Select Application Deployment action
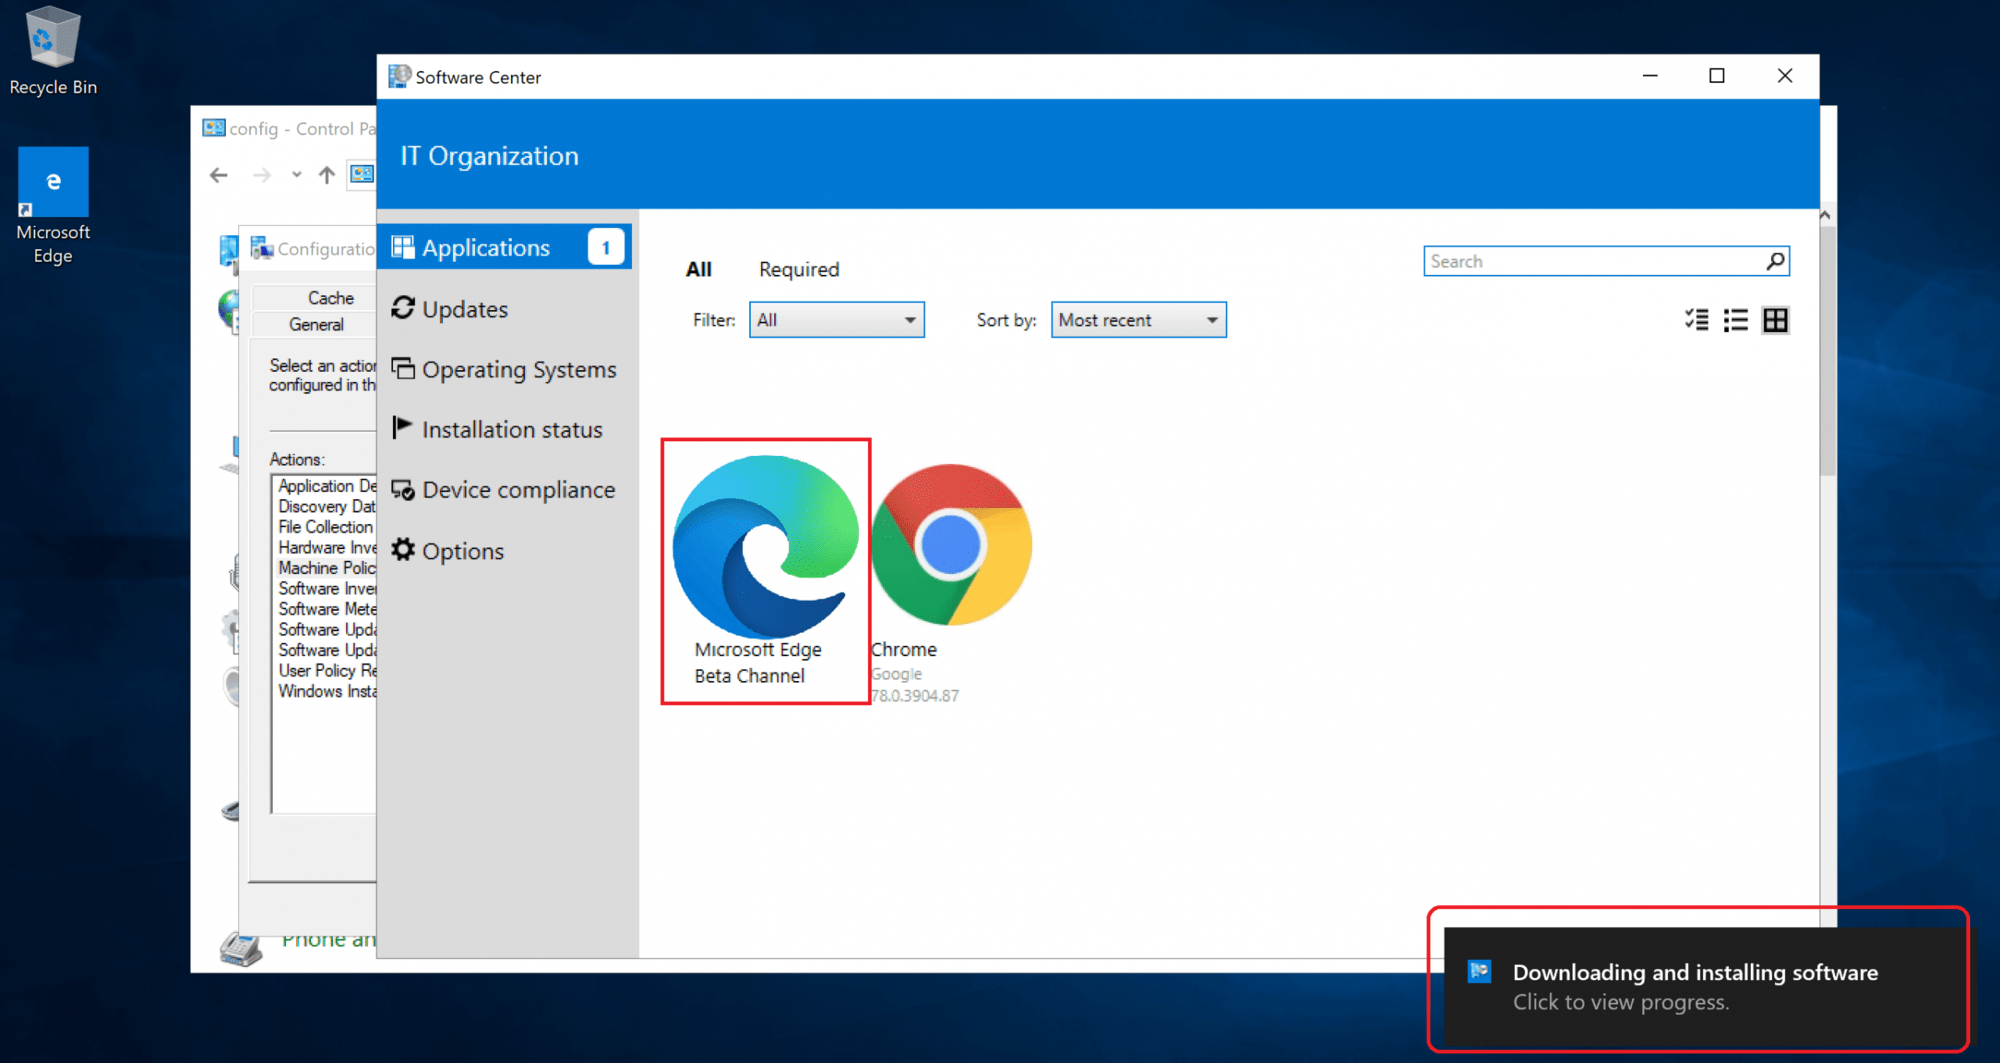The width and height of the screenshot is (2000, 1063). [x=327, y=486]
